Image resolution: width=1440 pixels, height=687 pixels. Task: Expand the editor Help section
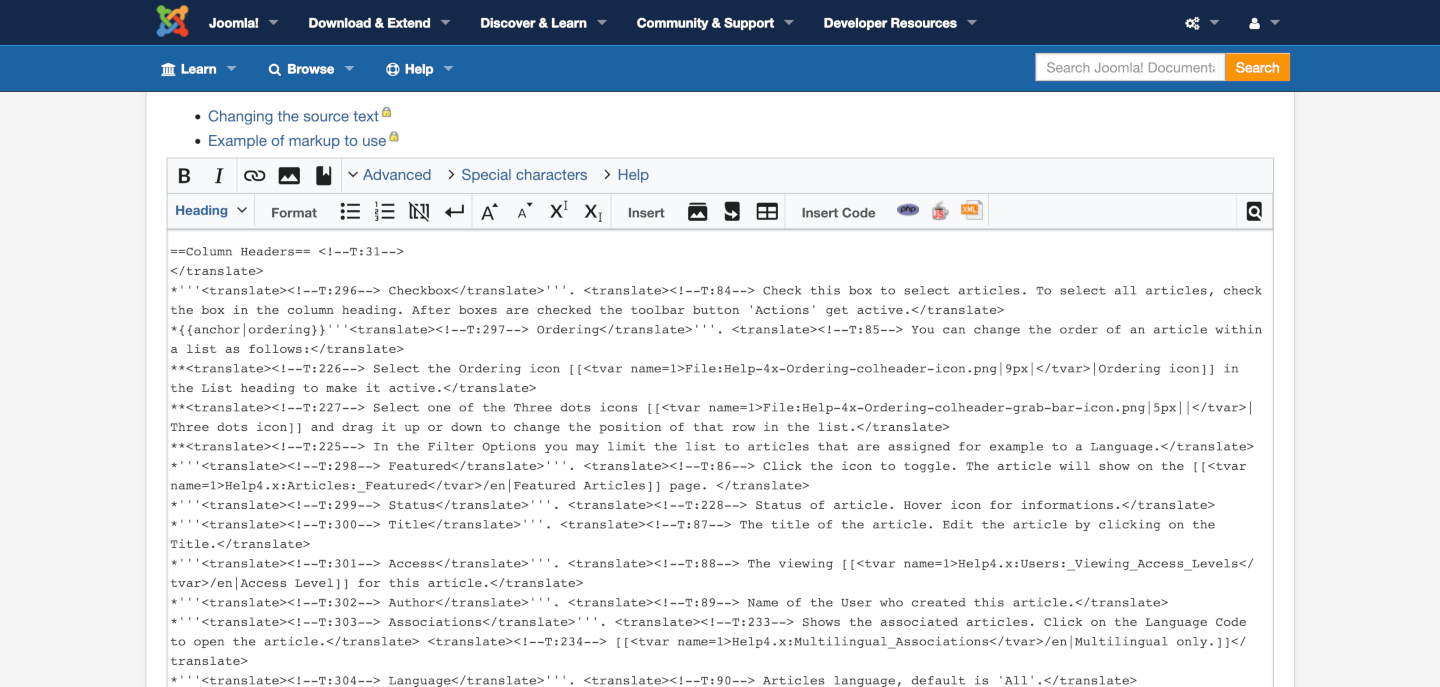click(625, 175)
